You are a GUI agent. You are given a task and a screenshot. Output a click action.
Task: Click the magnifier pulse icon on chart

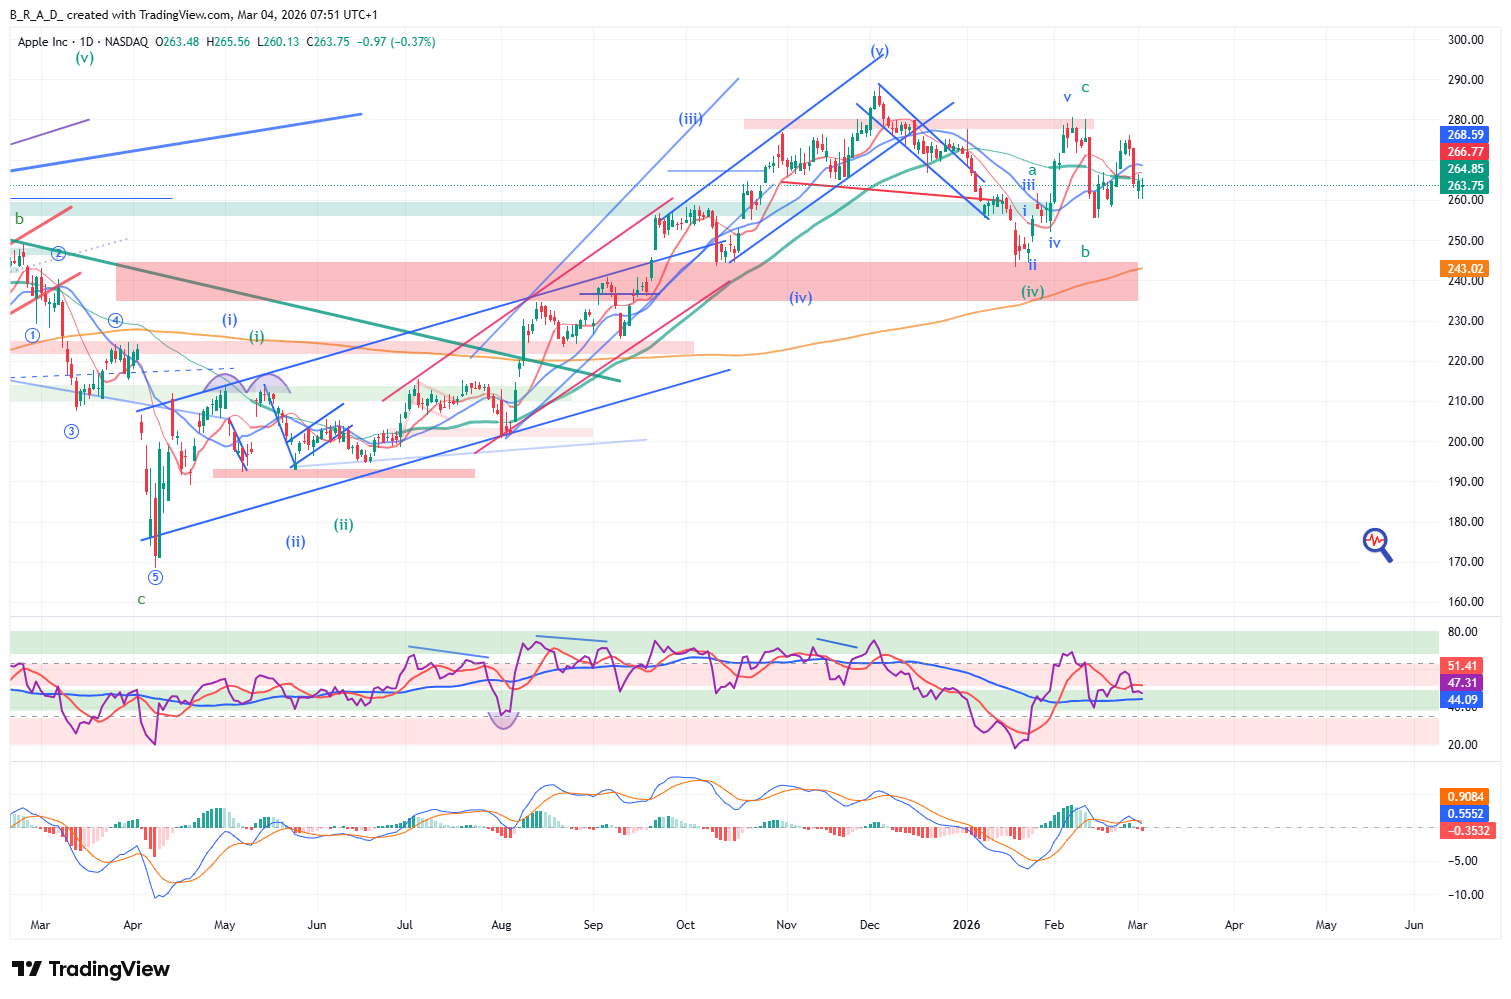[1377, 544]
